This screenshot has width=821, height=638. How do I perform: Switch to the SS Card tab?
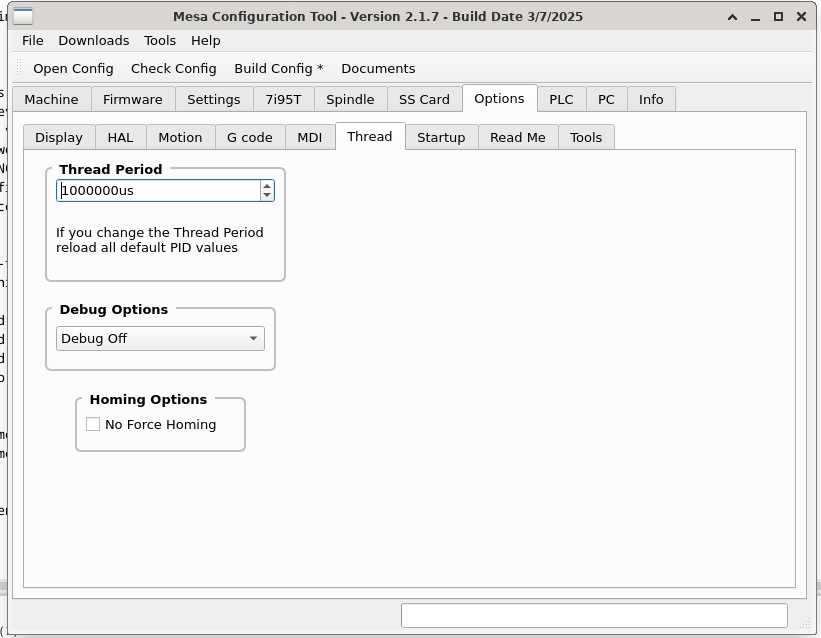[424, 100]
